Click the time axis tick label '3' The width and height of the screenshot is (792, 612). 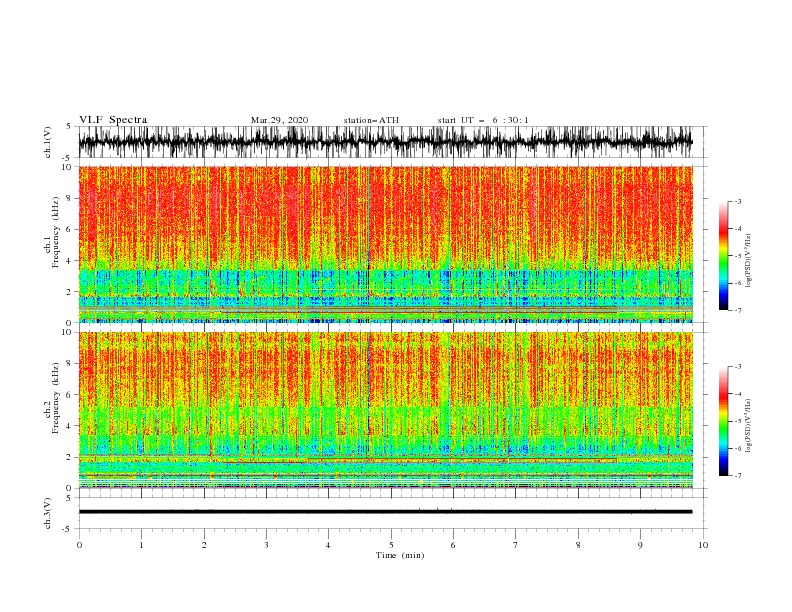[x=266, y=545]
